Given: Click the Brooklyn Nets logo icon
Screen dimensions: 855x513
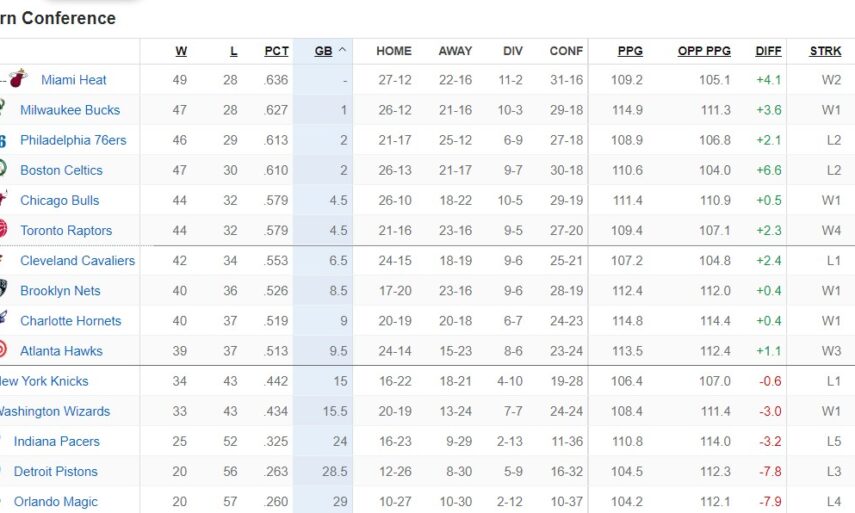Looking at the screenshot, I should coord(3,290).
